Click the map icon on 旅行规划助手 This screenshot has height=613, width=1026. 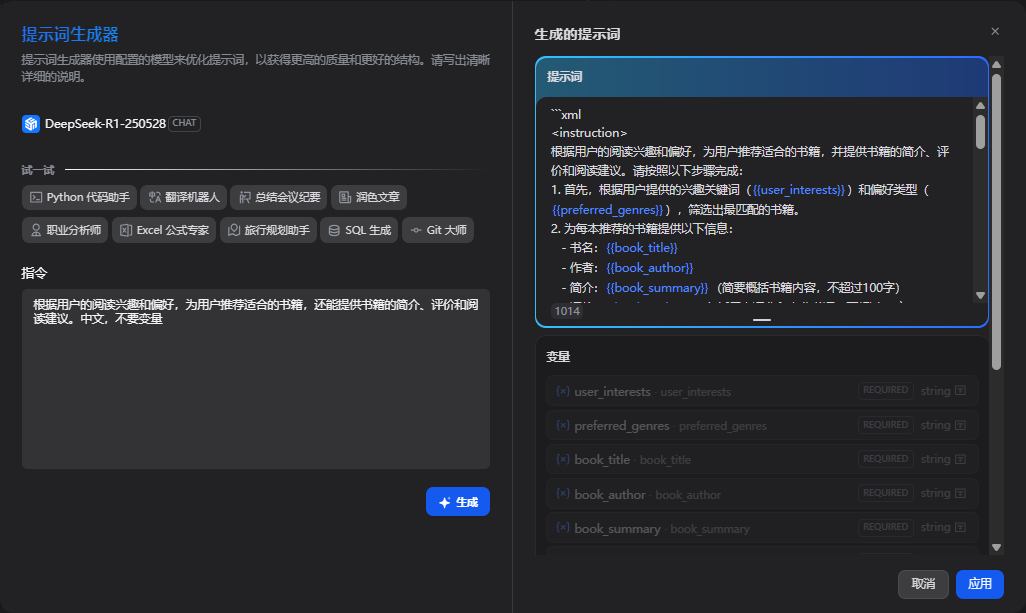[x=234, y=230]
